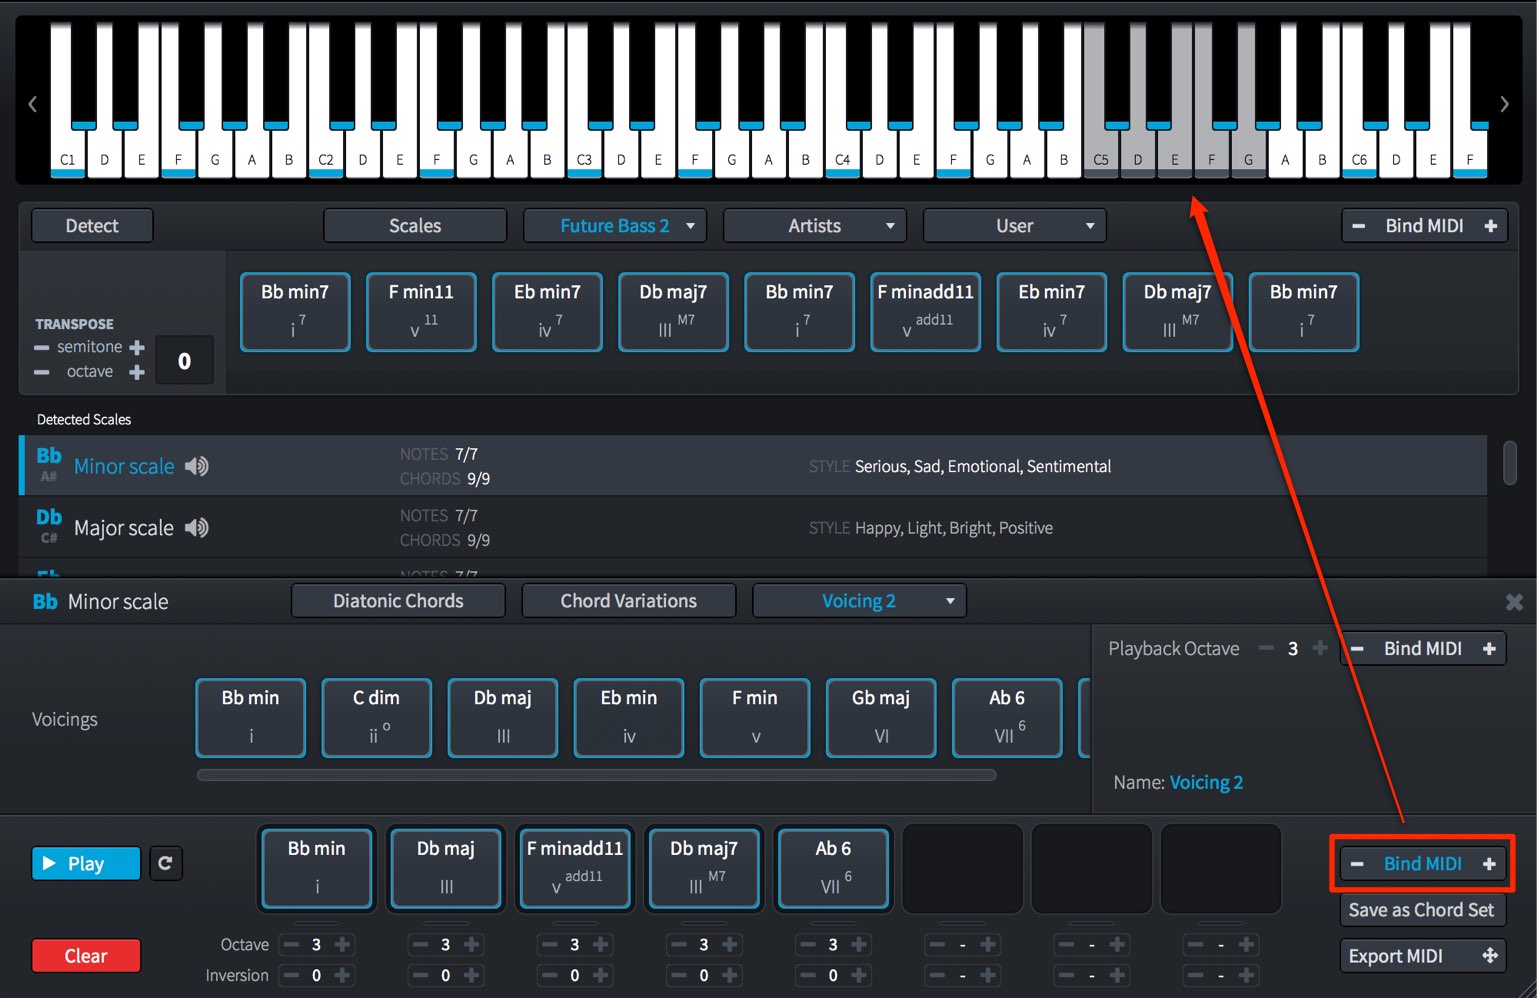Switch to Diatonic Chords tab

point(398,601)
